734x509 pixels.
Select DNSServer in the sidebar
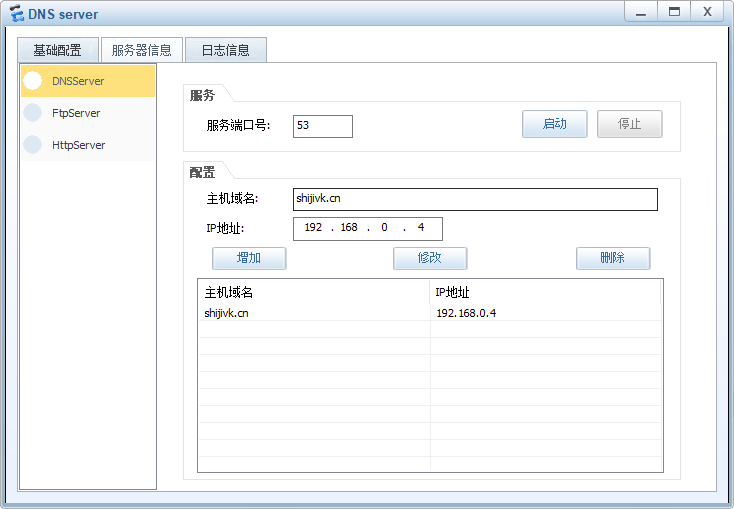click(x=88, y=81)
